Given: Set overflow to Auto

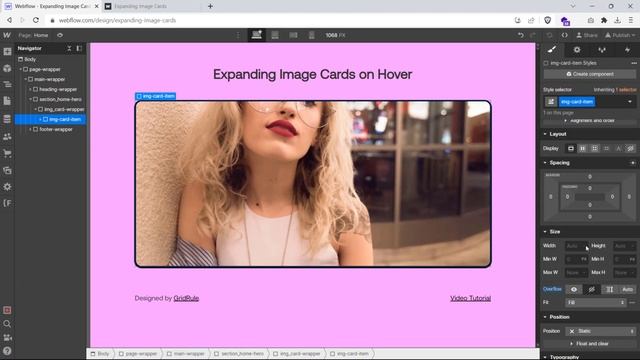Looking at the screenshot, I should coord(627,289).
